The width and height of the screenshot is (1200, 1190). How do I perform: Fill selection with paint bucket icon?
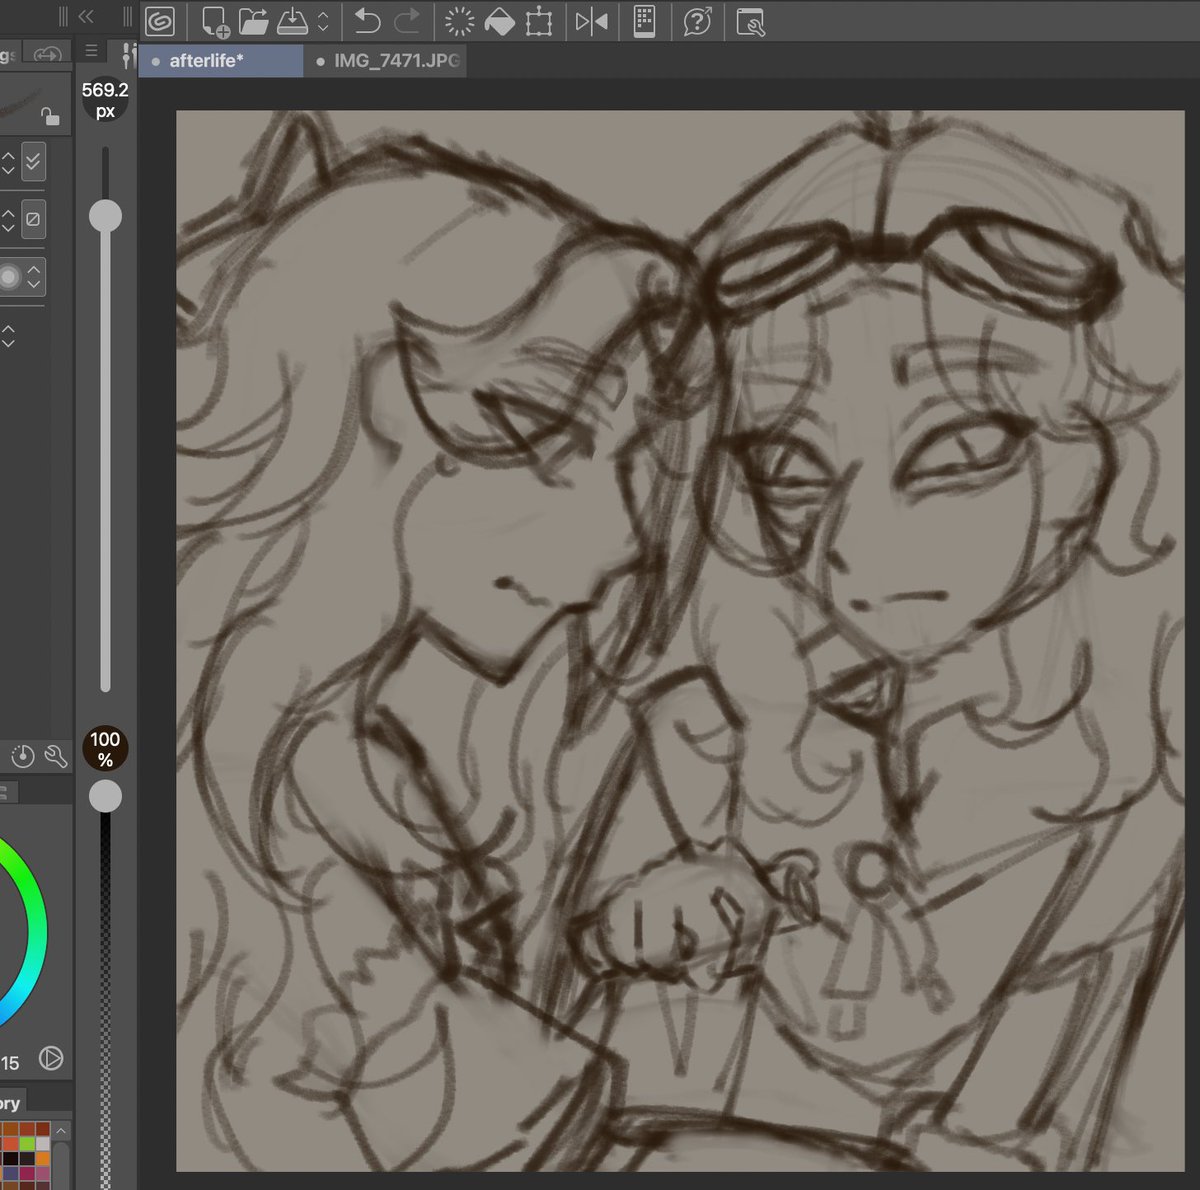499,21
